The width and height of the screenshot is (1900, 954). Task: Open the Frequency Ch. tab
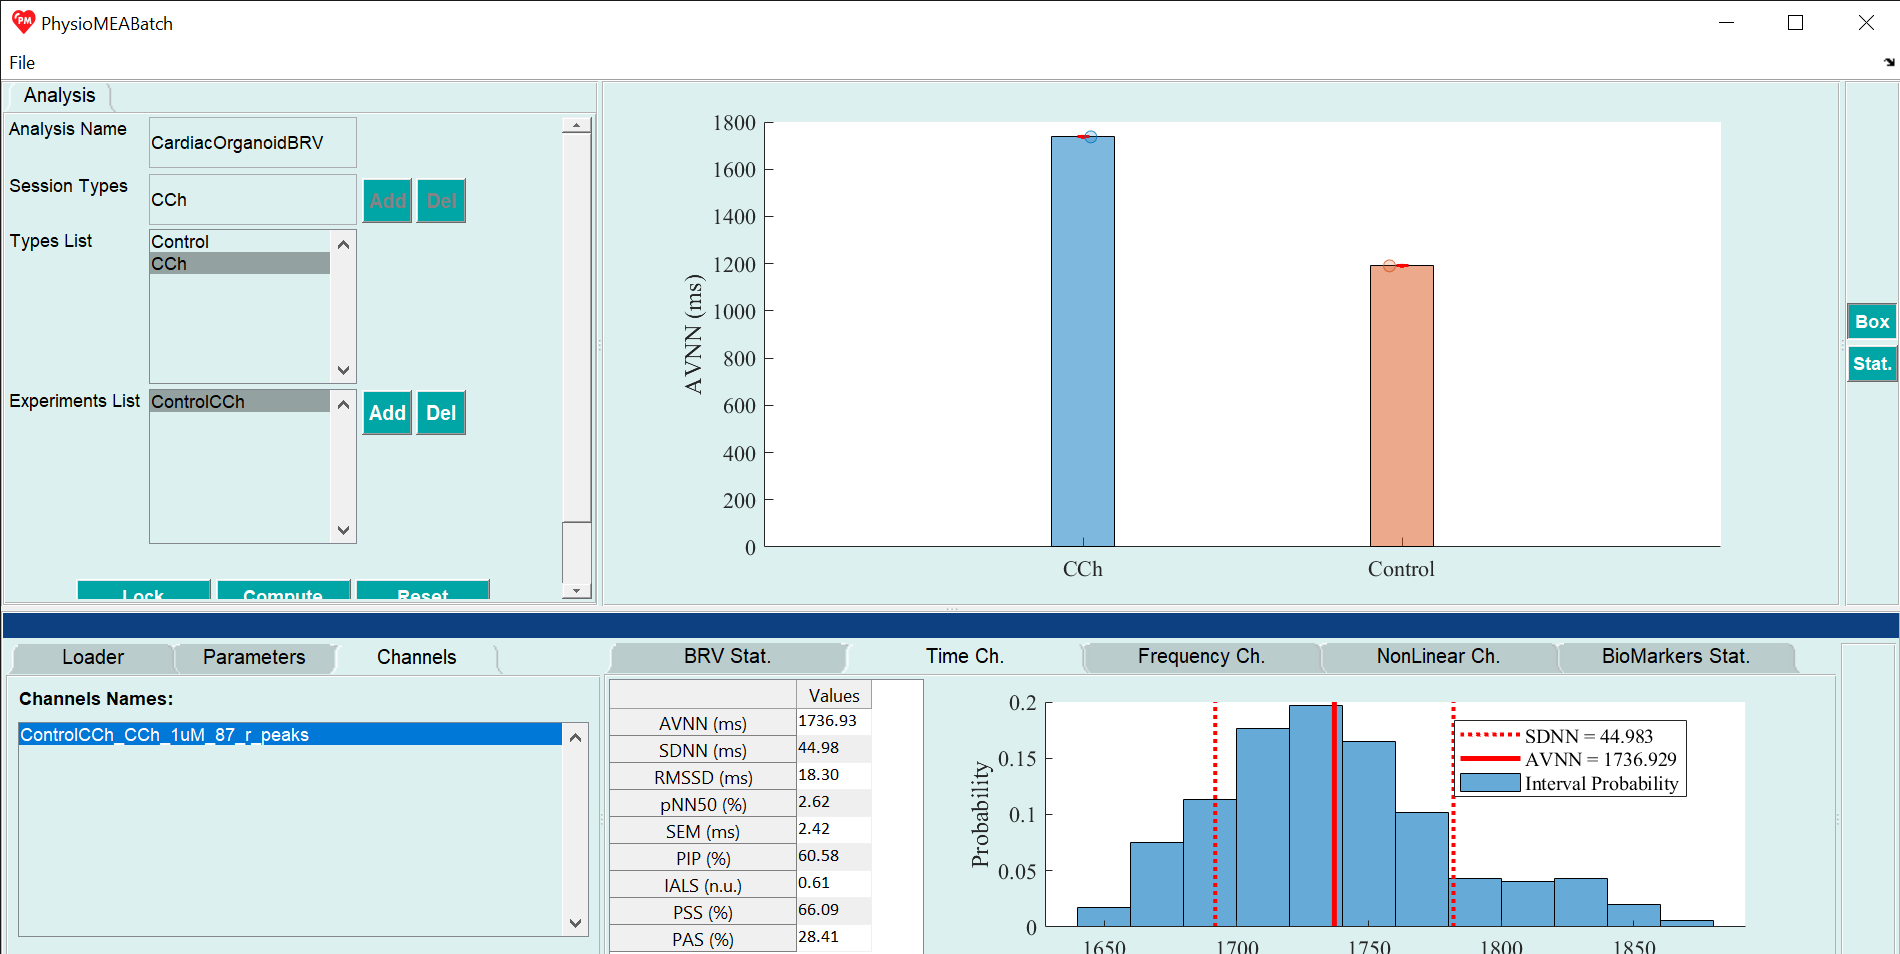point(1200,656)
